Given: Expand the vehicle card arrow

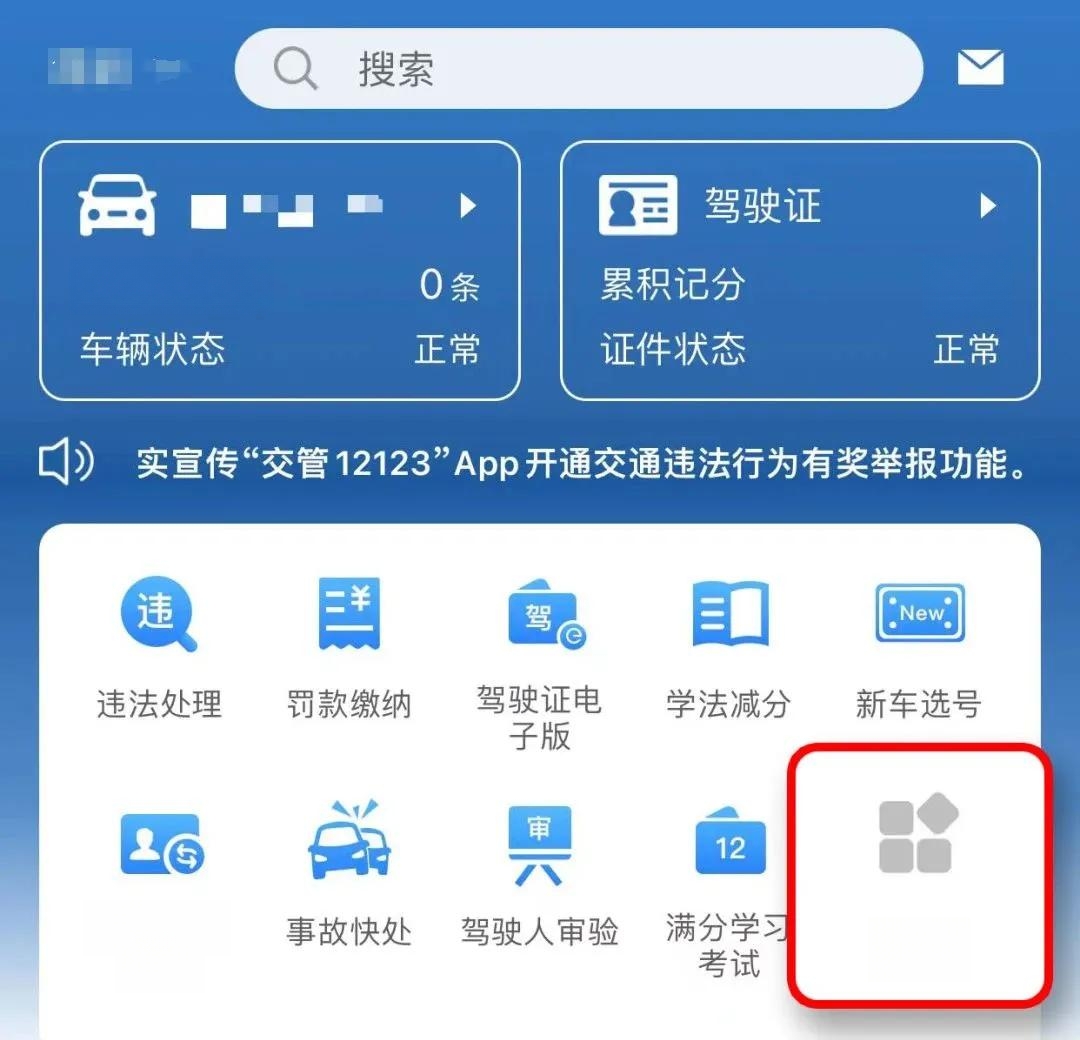Looking at the screenshot, I should (x=468, y=205).
